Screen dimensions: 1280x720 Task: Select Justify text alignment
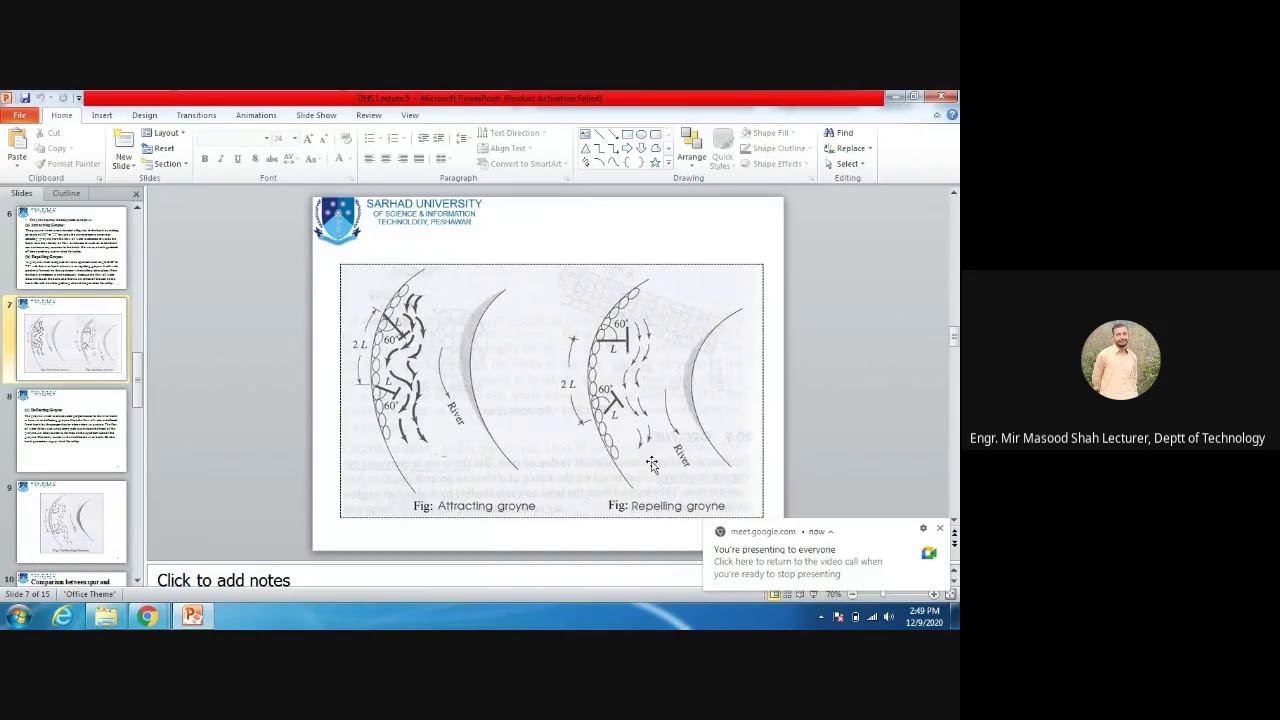pos(418,159)
